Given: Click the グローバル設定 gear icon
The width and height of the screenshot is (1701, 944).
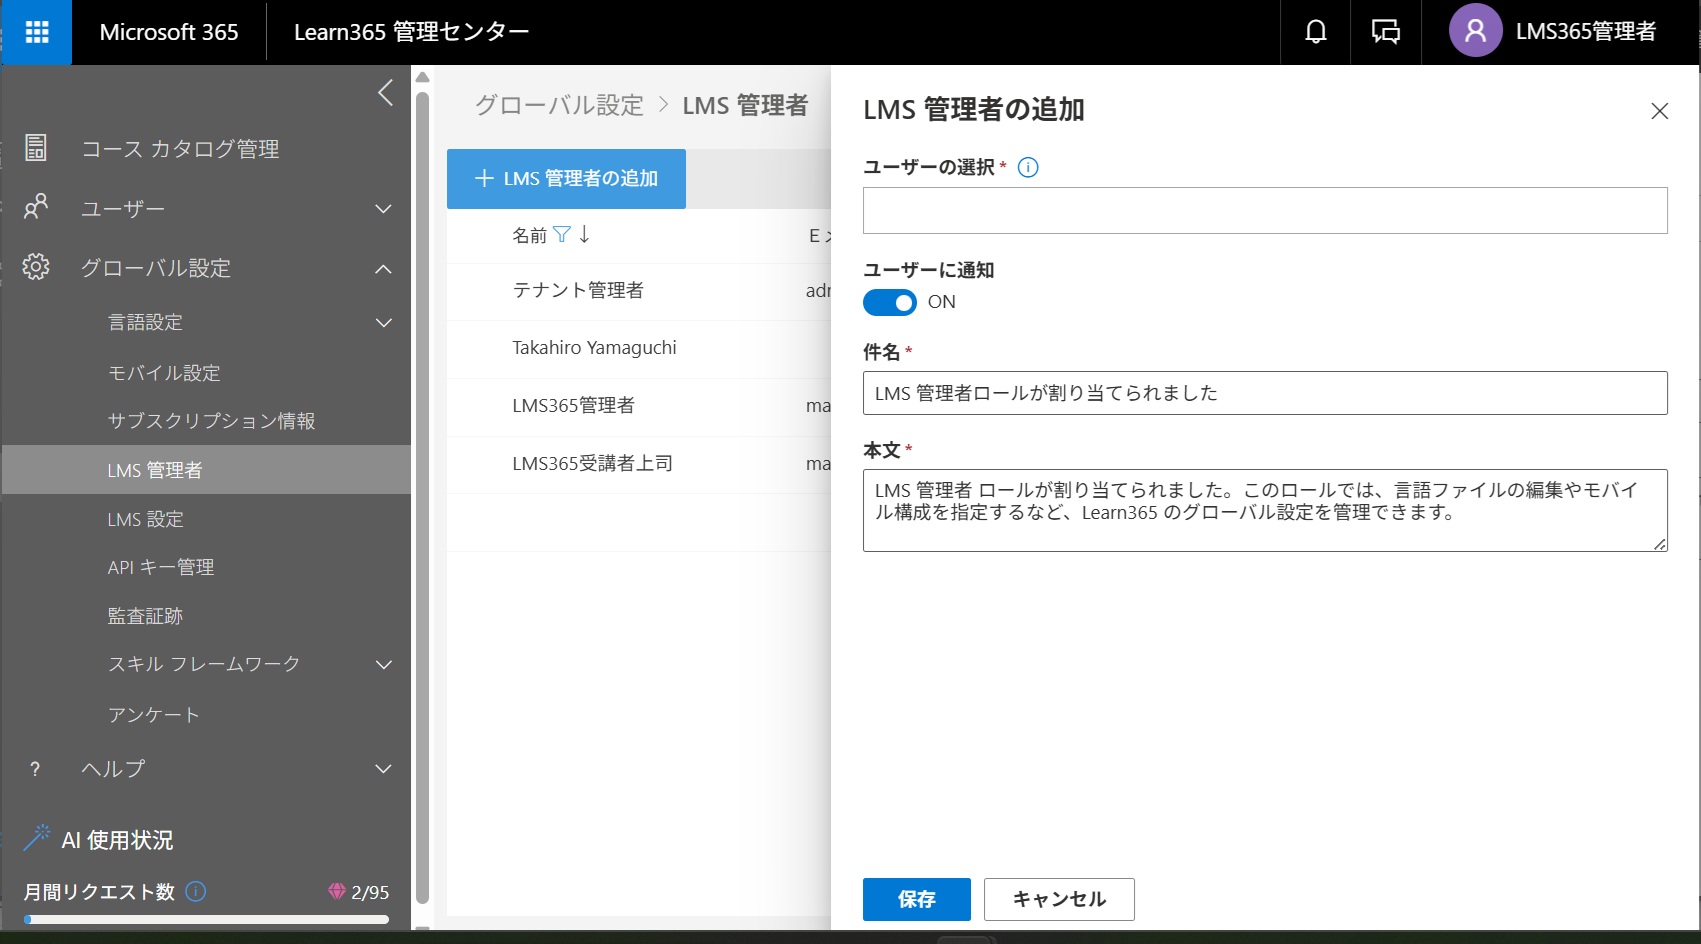Looking at the screenshot, I should click(36, 267).
